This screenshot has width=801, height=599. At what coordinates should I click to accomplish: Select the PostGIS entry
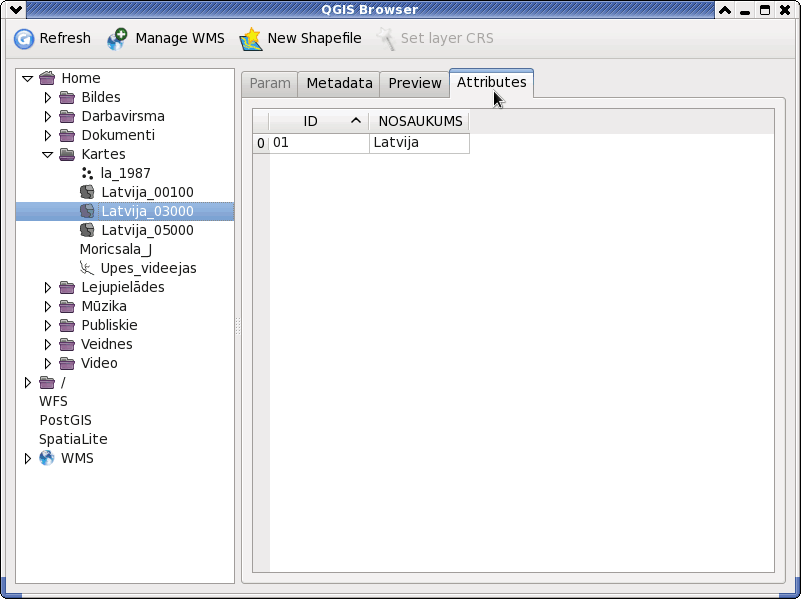pyautogui.click(x=65, y=420)
